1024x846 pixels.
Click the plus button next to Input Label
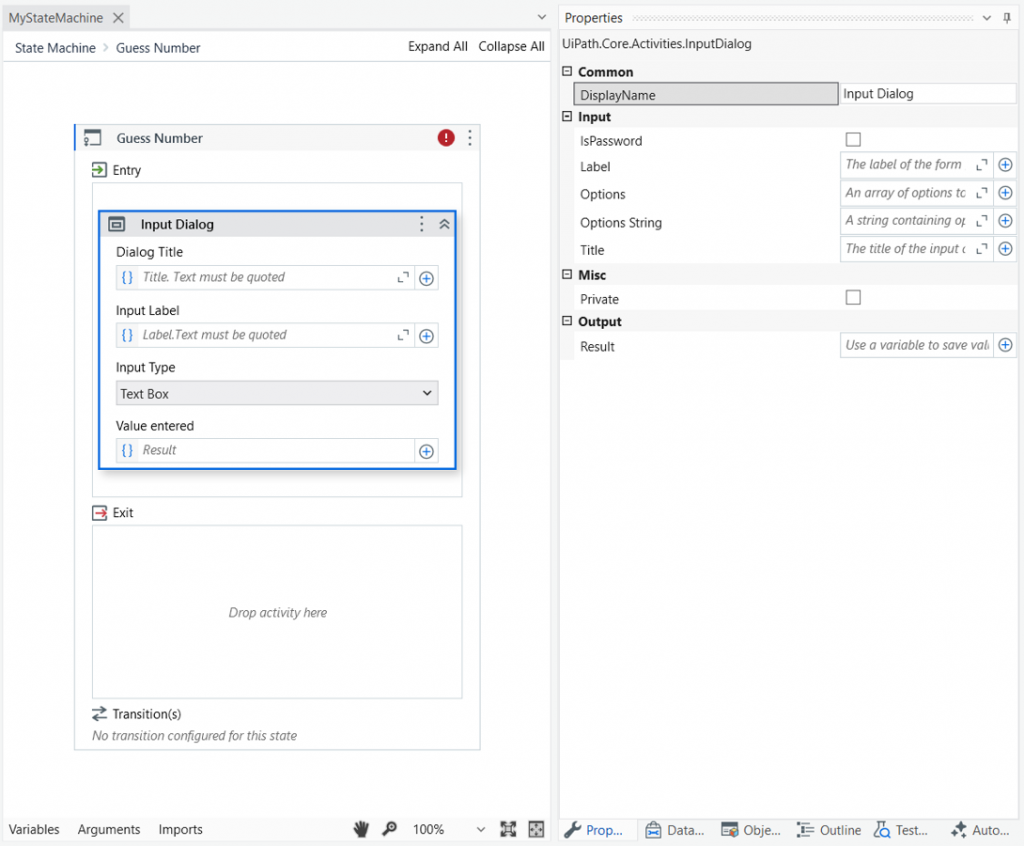(x=426, y=336)
